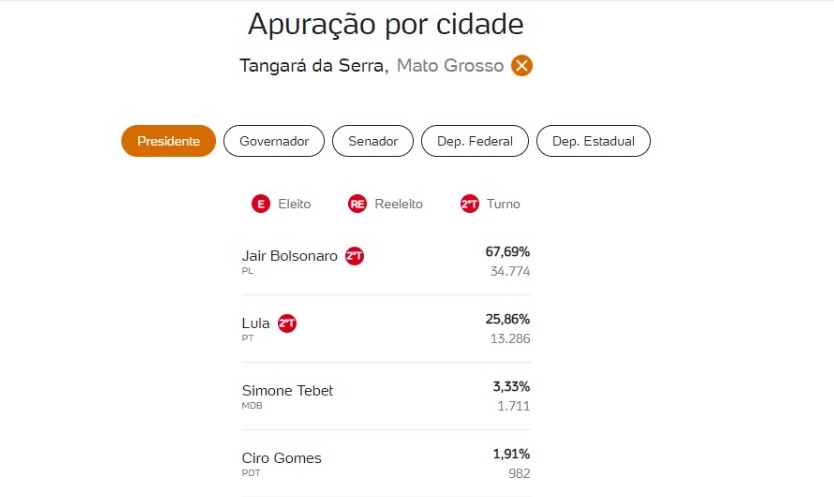Image resolution: width=834 pixels, height=497 pixels.
Task: Click the 2T Turno legend icon
Action: click(469, 204)
